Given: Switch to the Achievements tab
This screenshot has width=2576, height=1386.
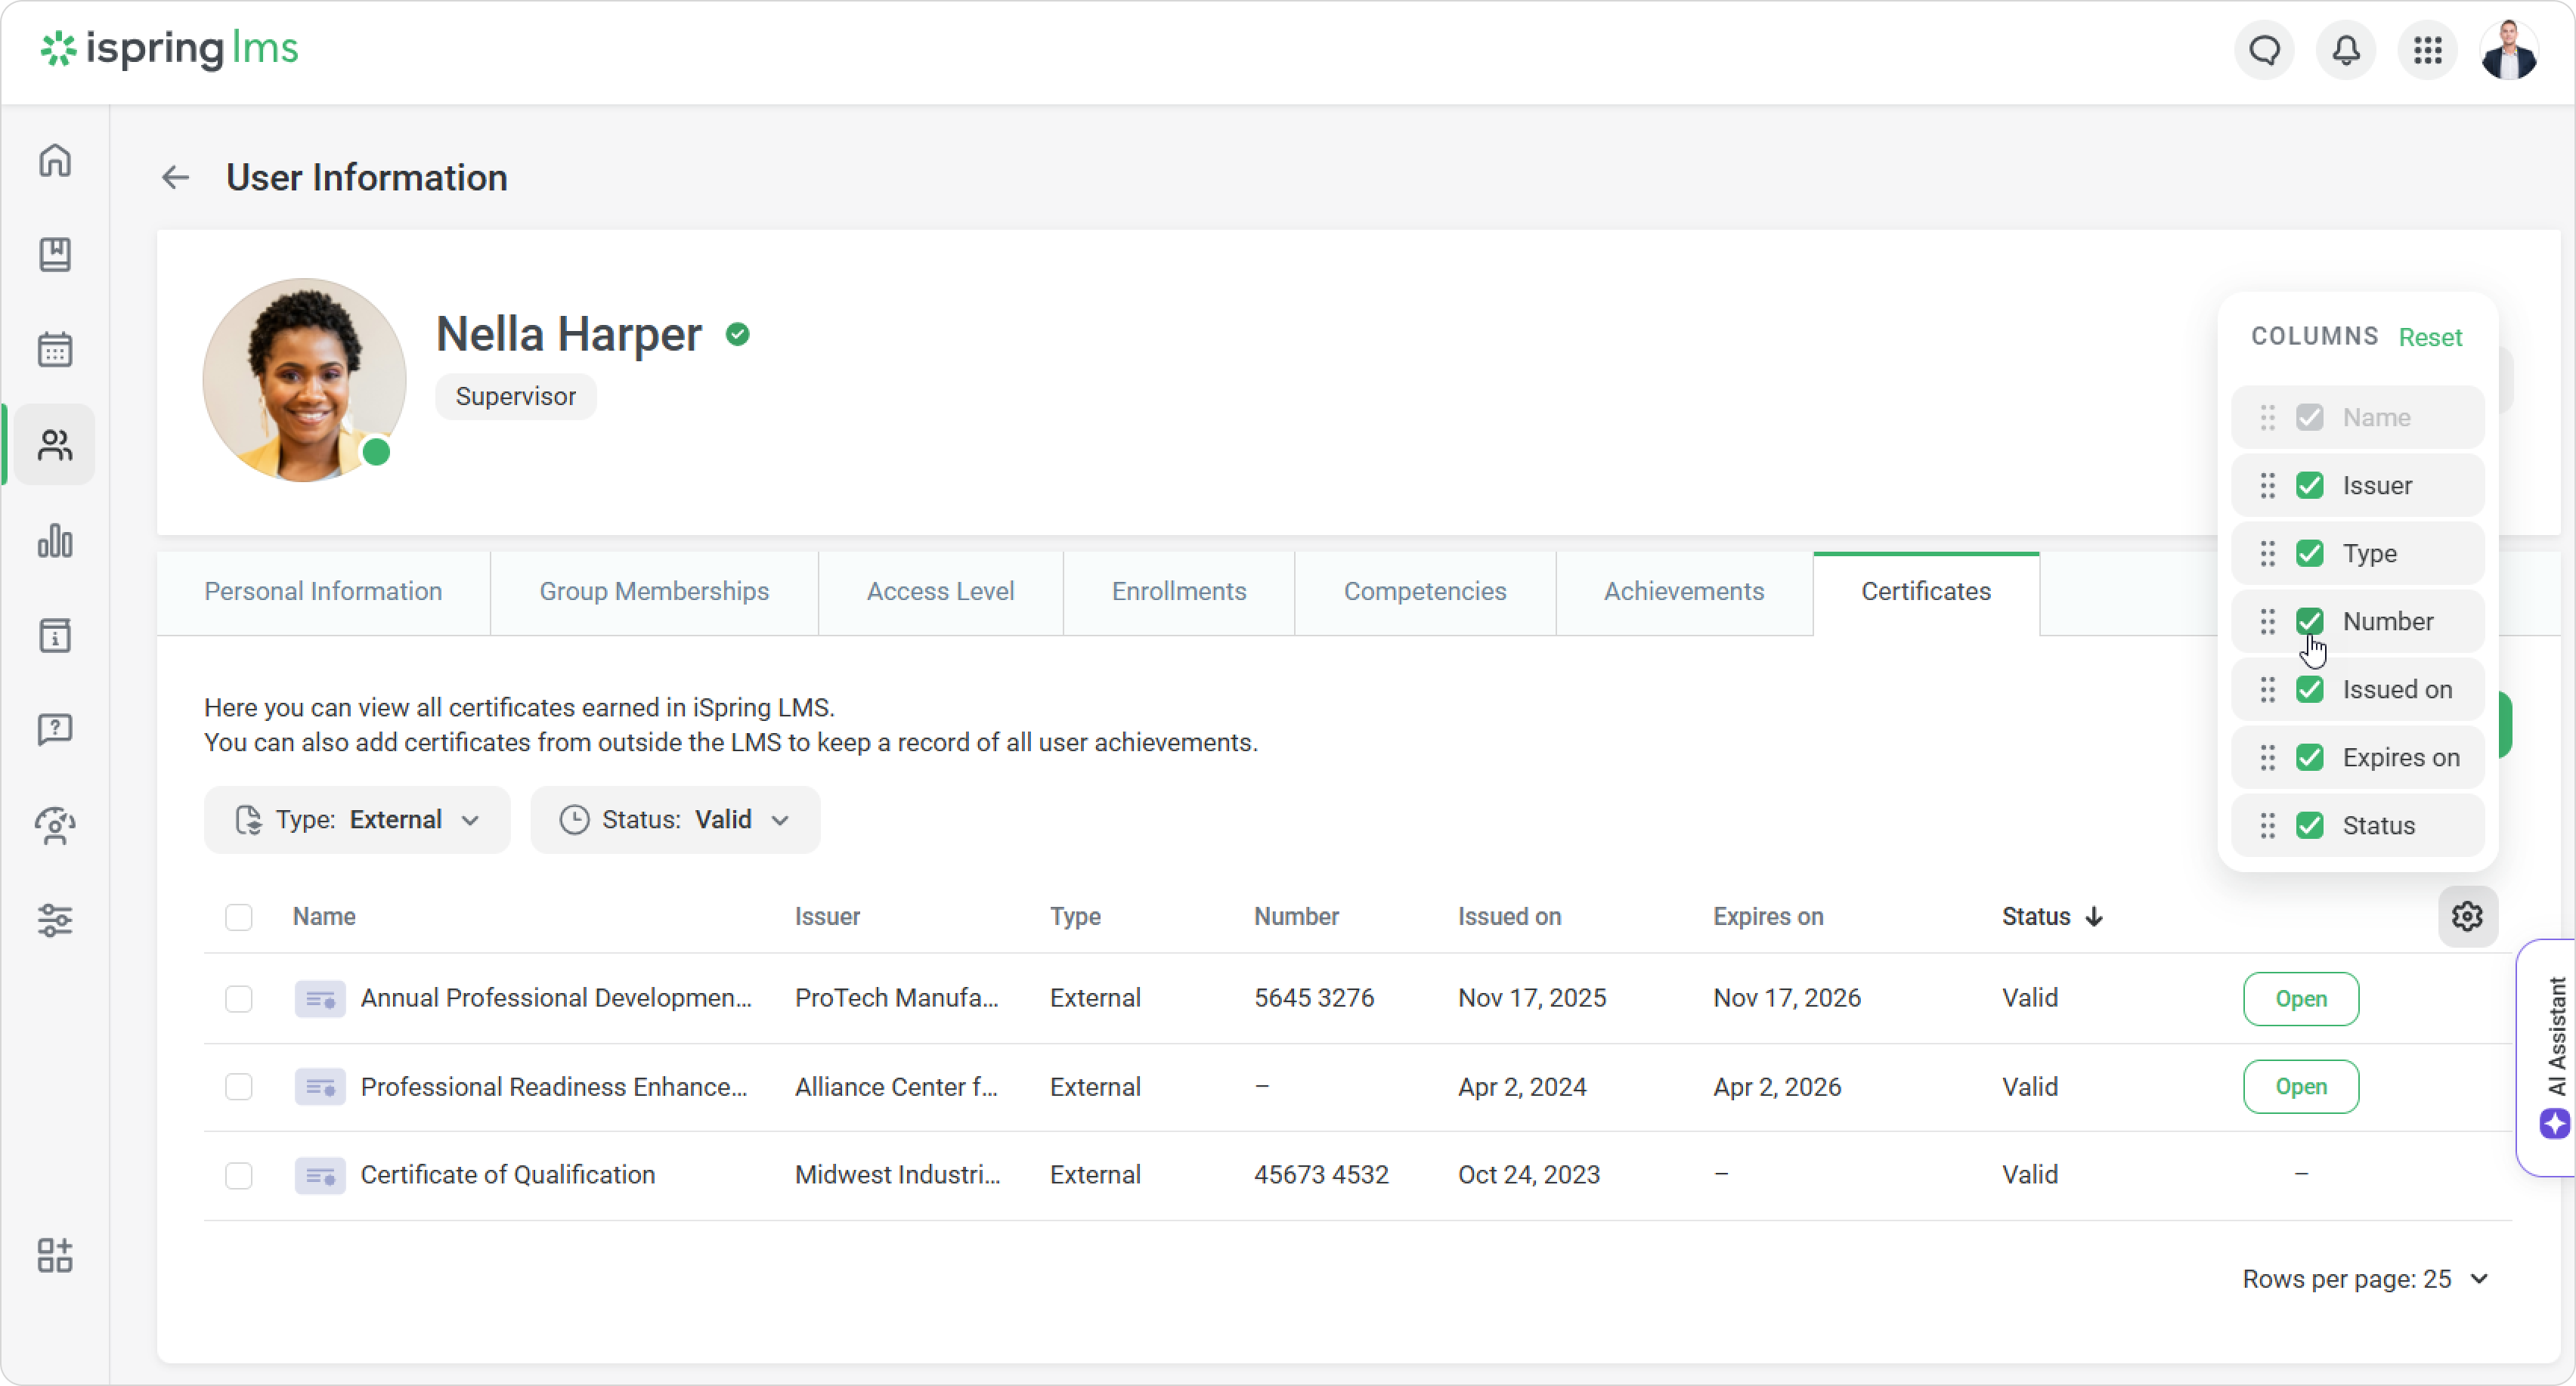Looking at the screenshot, I should coord(1683,591).
